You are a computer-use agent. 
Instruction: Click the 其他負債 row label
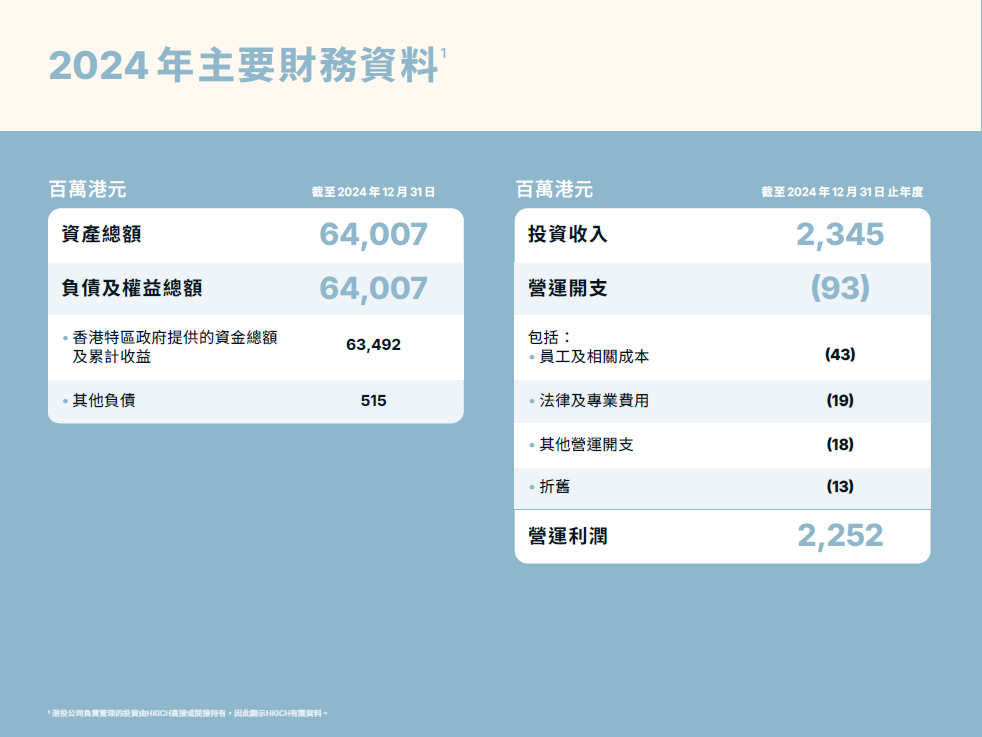pyautogui.click(x=104, y=401)
